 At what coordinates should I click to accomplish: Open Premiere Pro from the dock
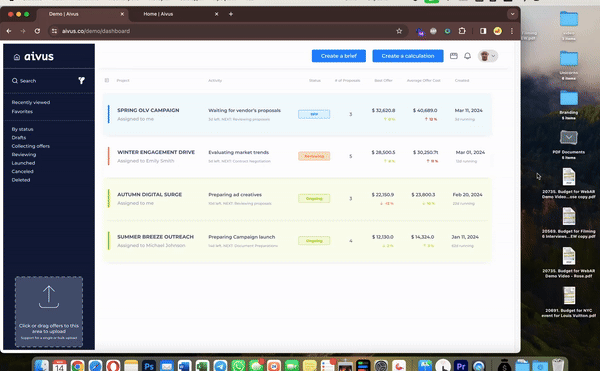pos(461,366)
